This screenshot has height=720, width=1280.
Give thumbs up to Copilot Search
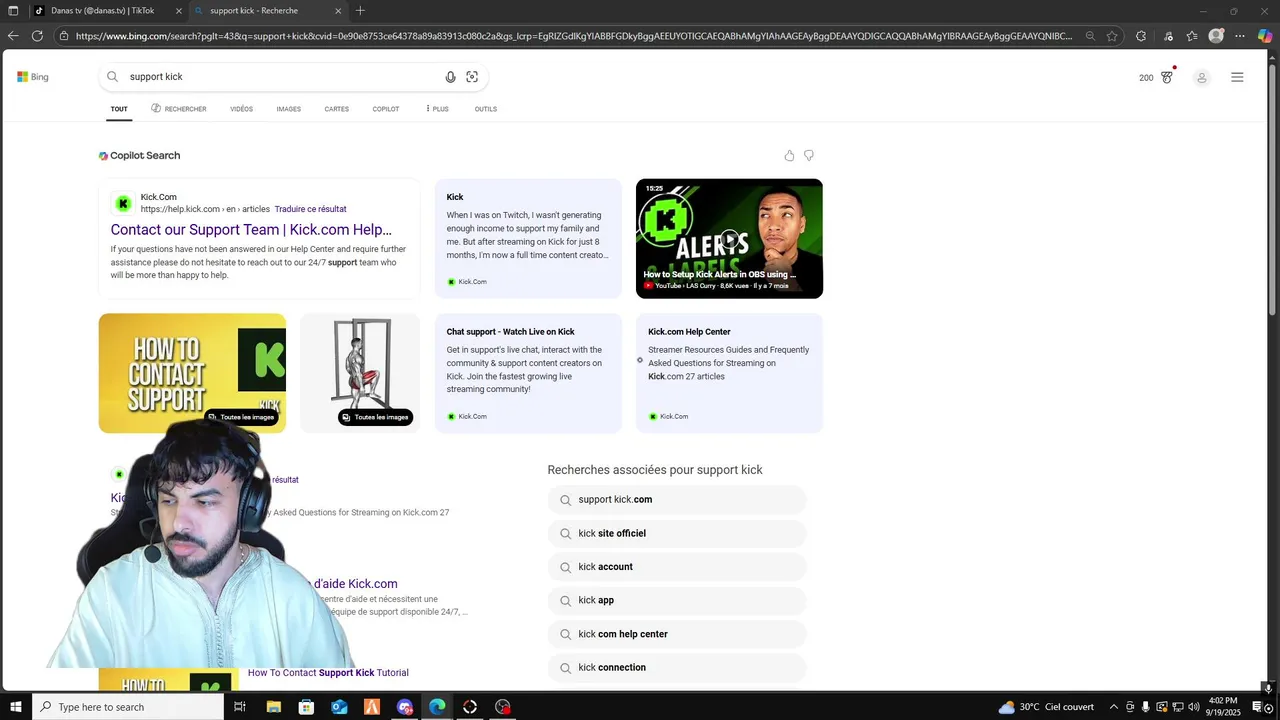click(789, 156)
